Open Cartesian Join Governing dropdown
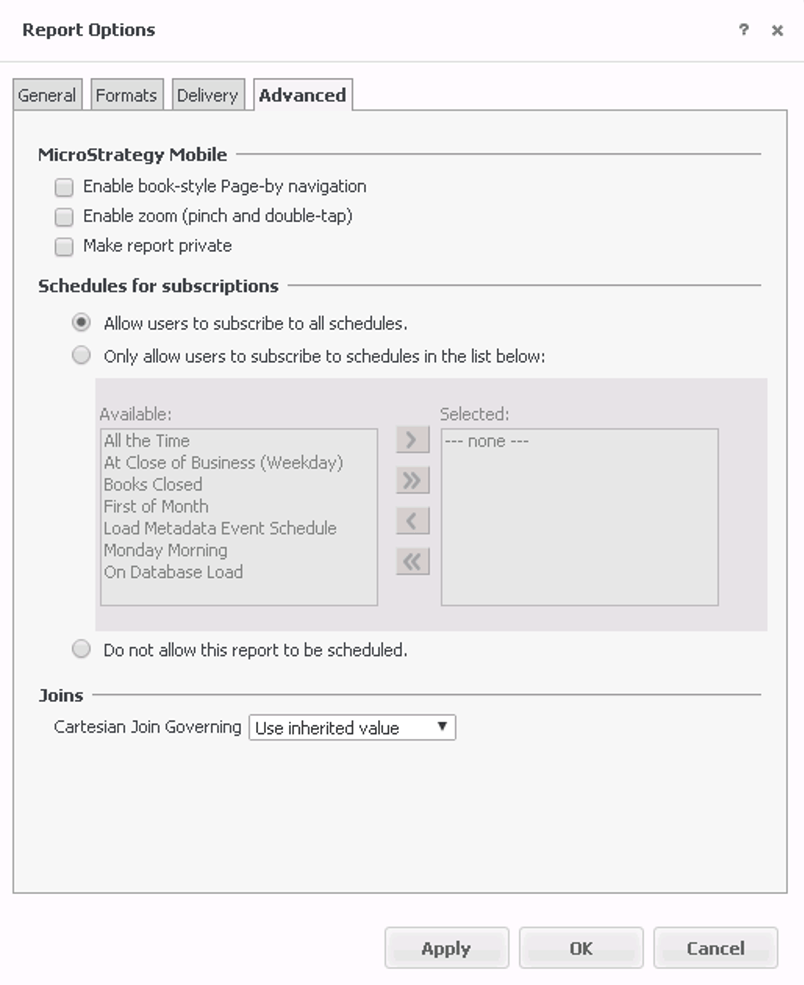The height and width of the screenshot is (985, 804). point(352,728)
